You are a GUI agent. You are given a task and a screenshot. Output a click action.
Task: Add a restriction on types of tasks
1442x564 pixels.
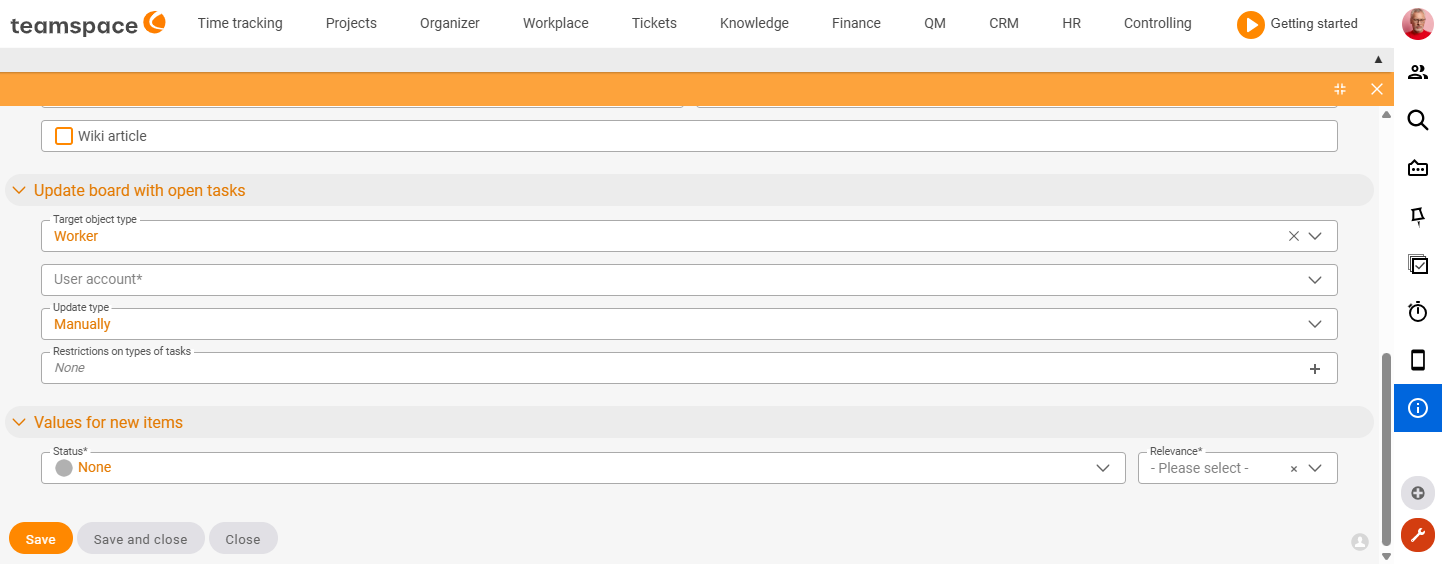point(1315,369)
